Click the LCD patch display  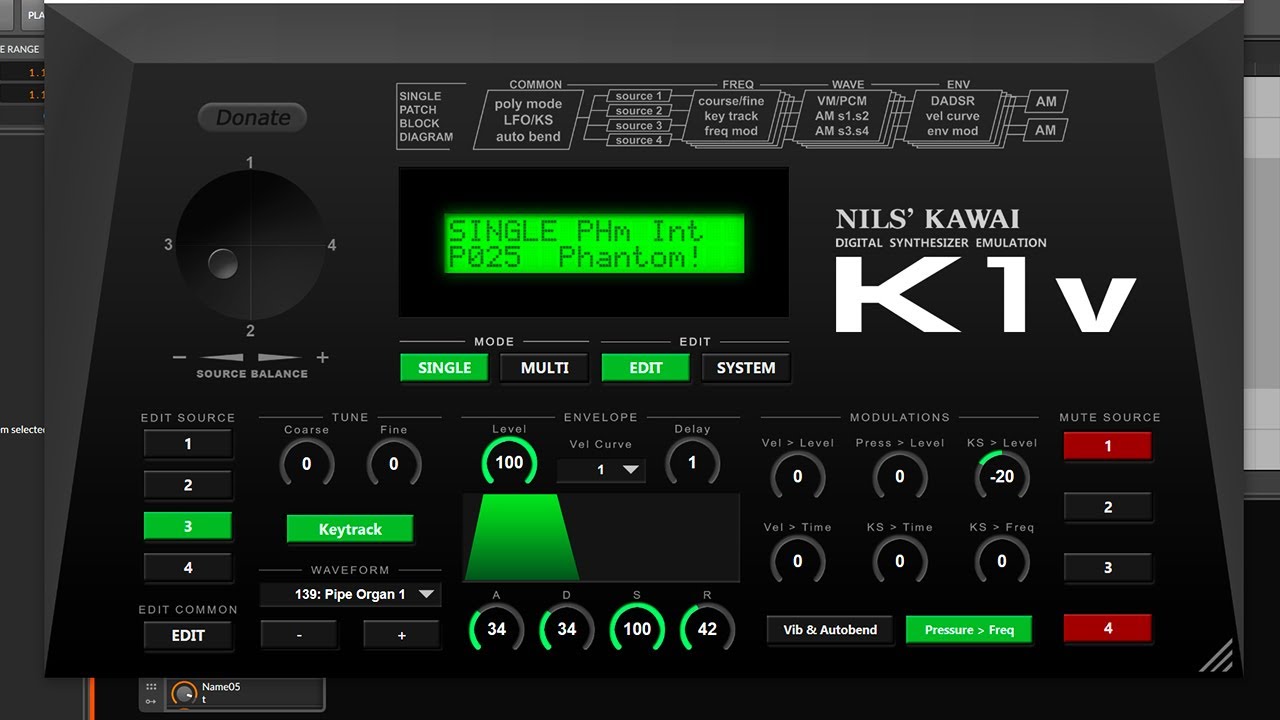[594, 243]
